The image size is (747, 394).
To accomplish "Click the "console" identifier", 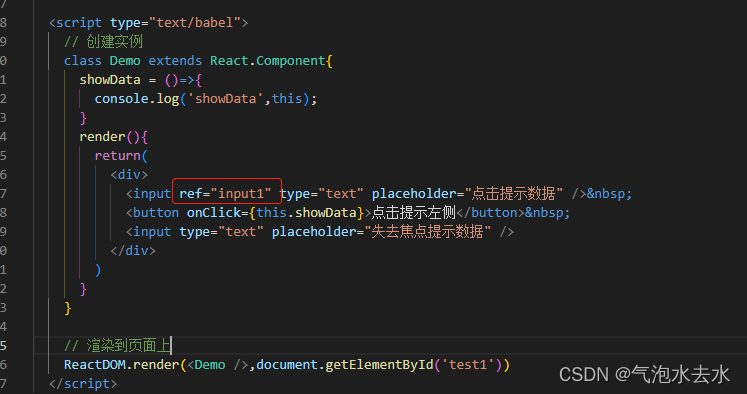I will coord(121,99).
